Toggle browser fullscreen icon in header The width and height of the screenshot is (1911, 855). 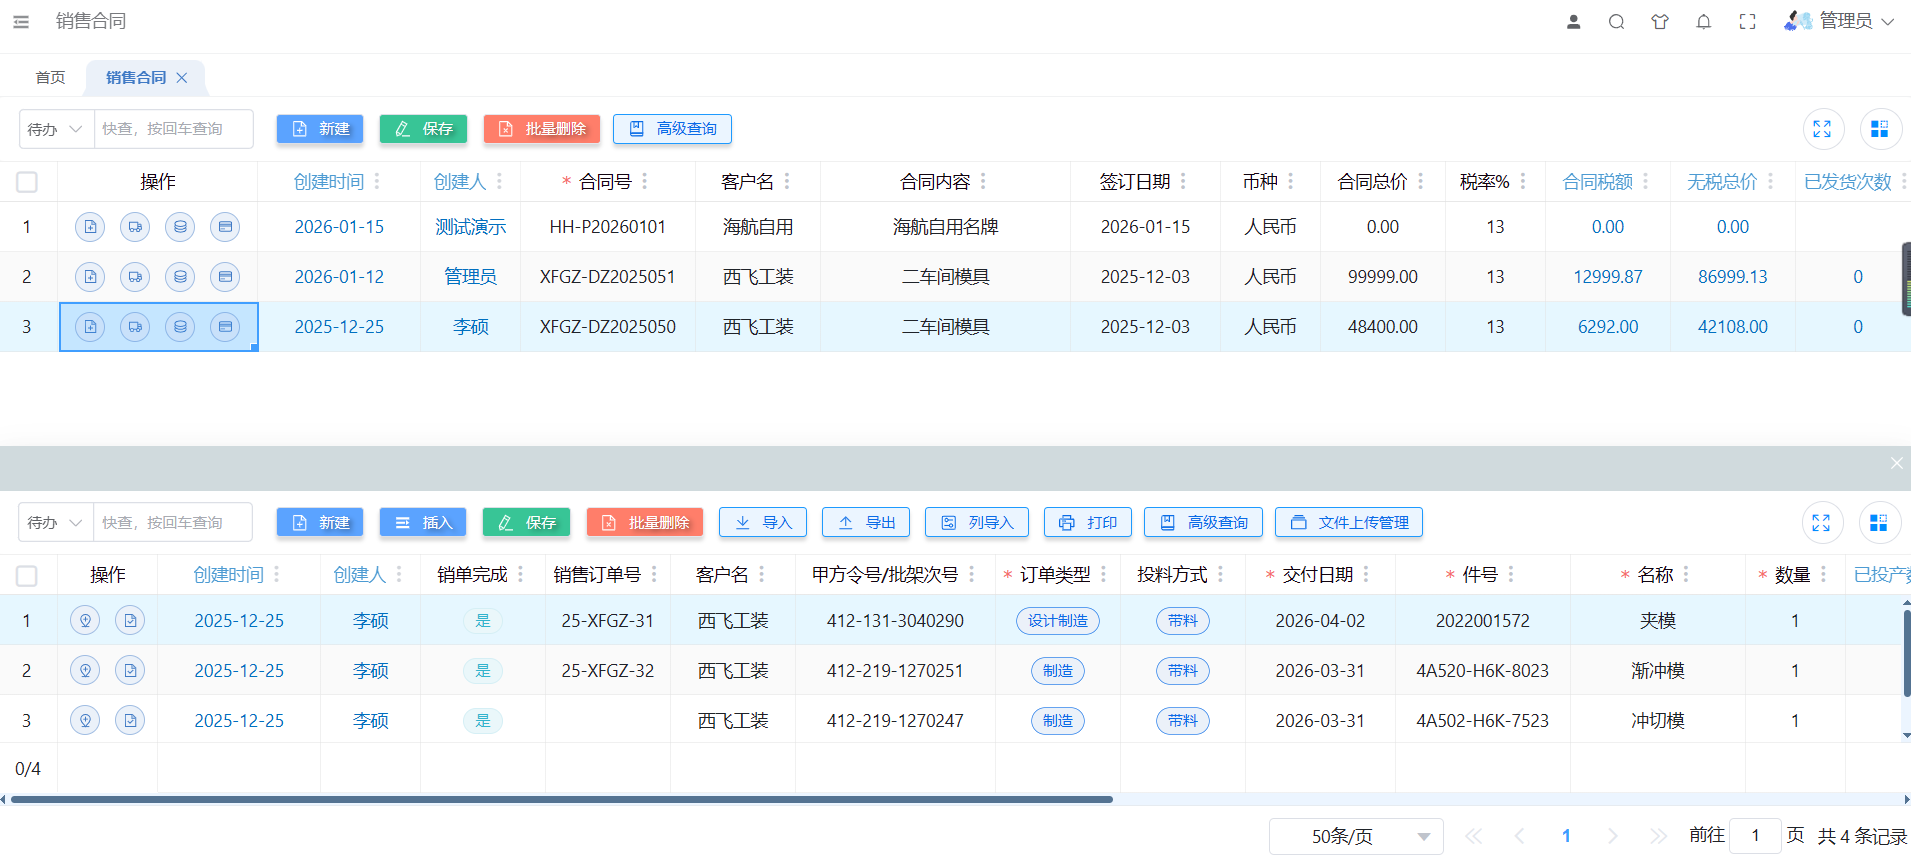point(1747,21)
